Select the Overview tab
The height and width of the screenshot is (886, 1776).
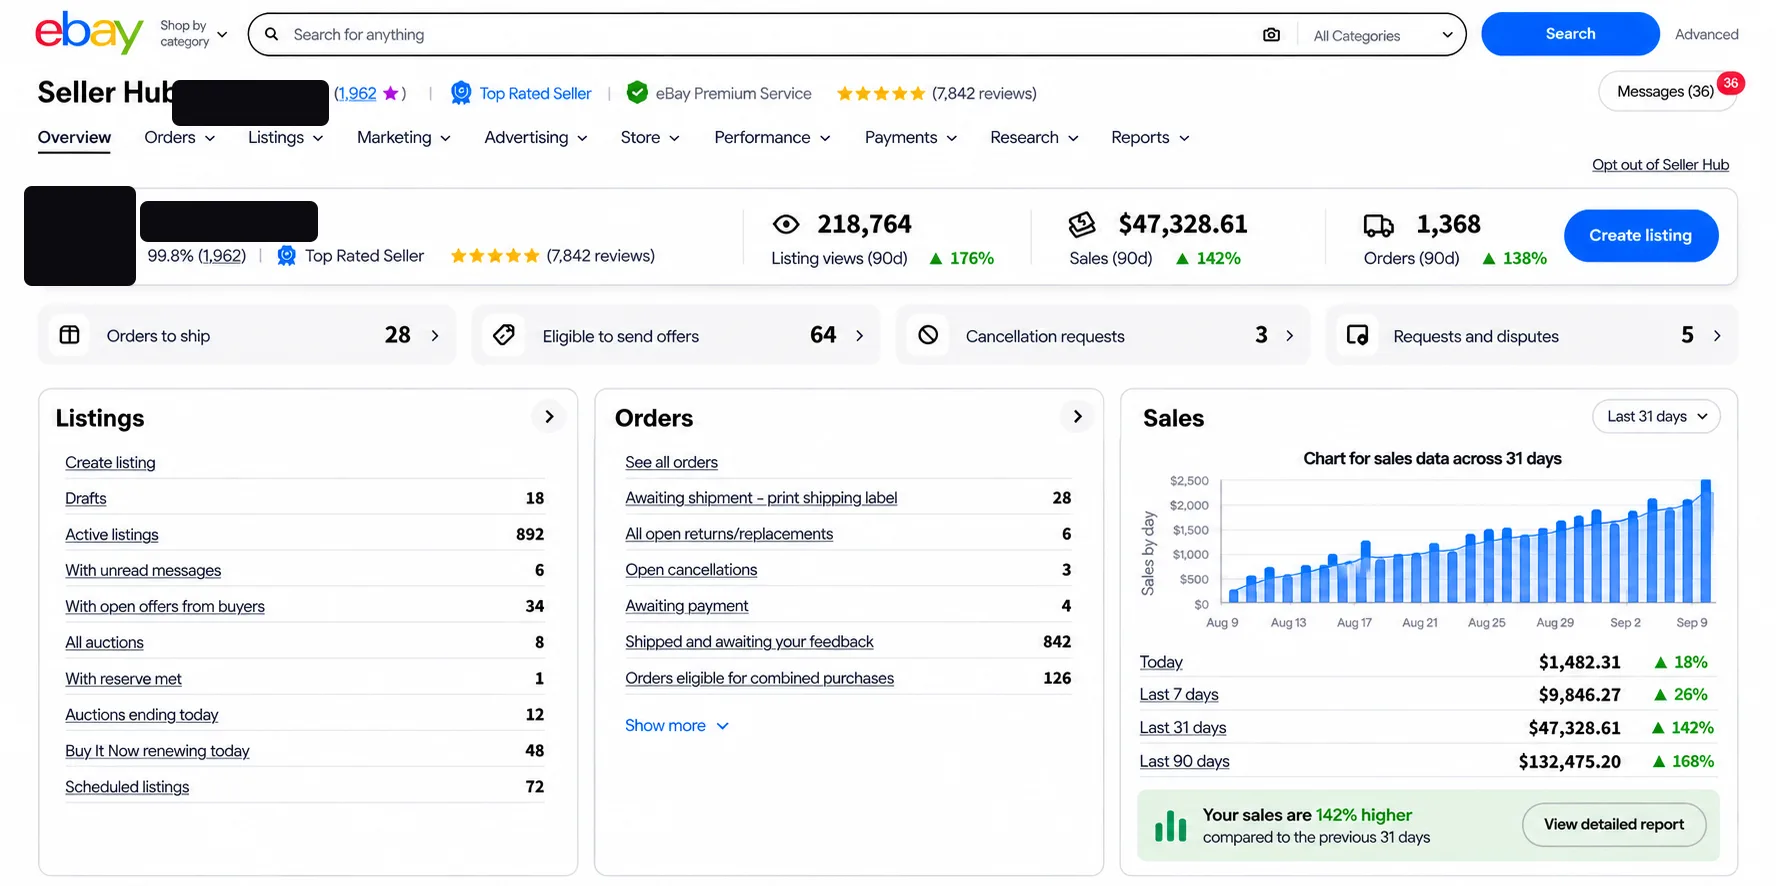[x=74, y=138]
